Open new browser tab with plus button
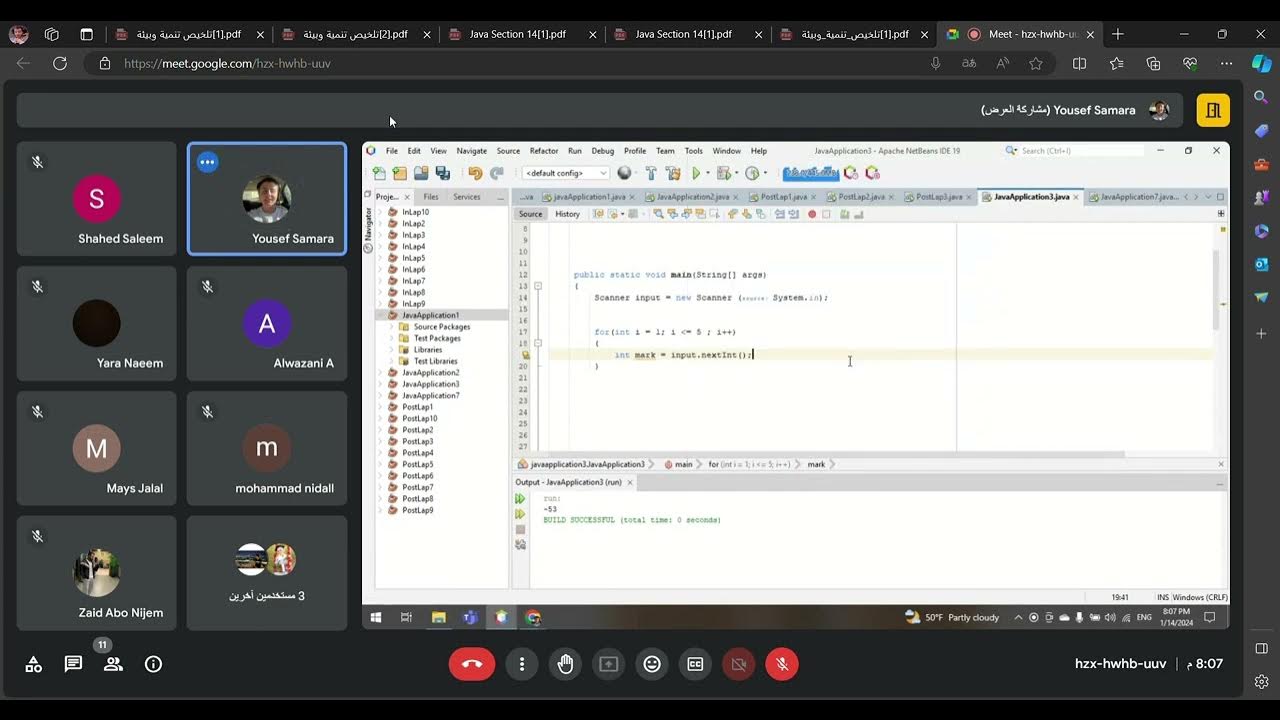 1118,34
